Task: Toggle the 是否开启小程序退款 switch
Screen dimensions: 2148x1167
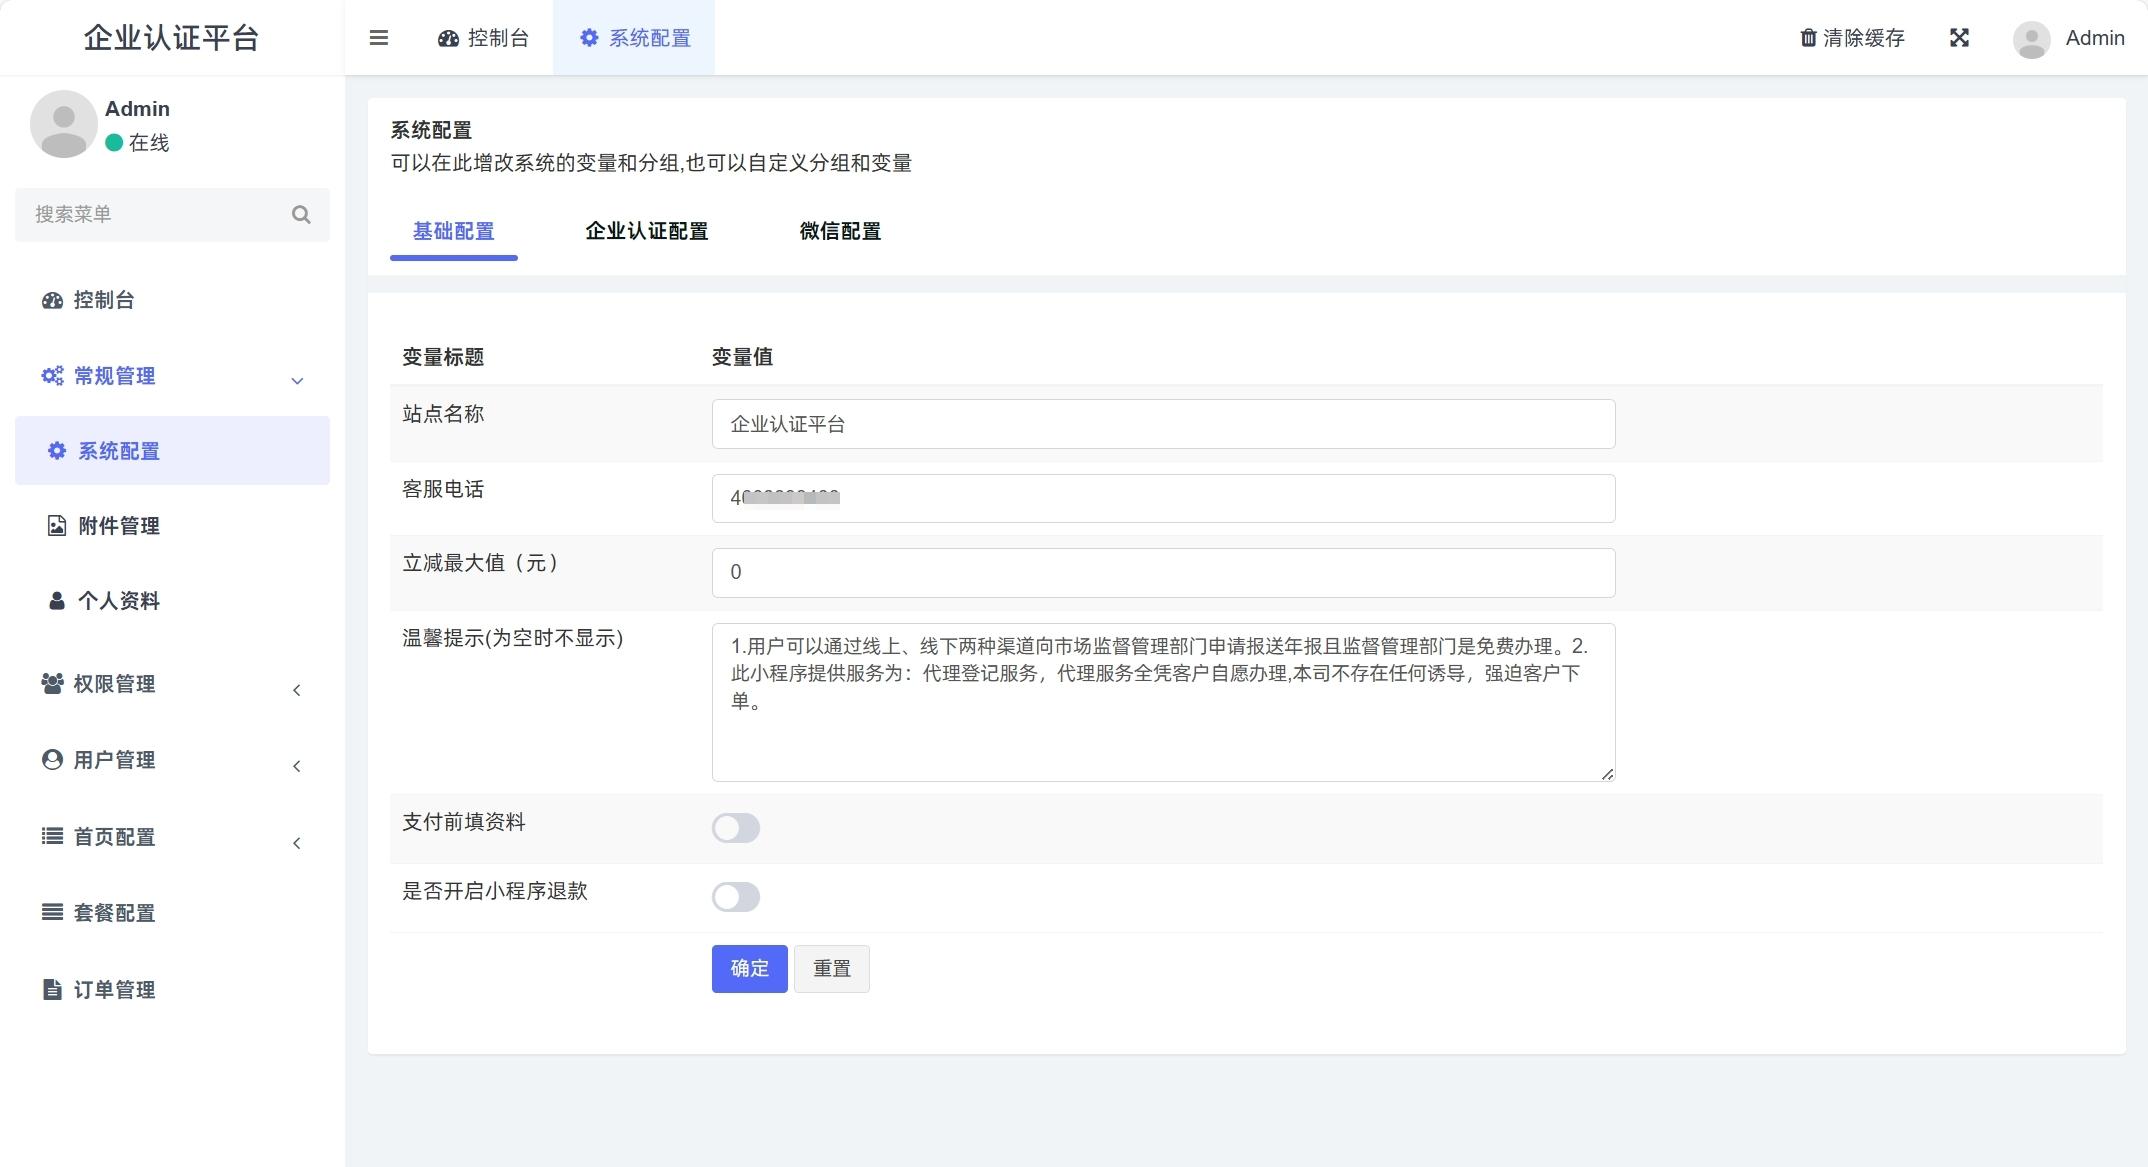Action: pos(736,897)
